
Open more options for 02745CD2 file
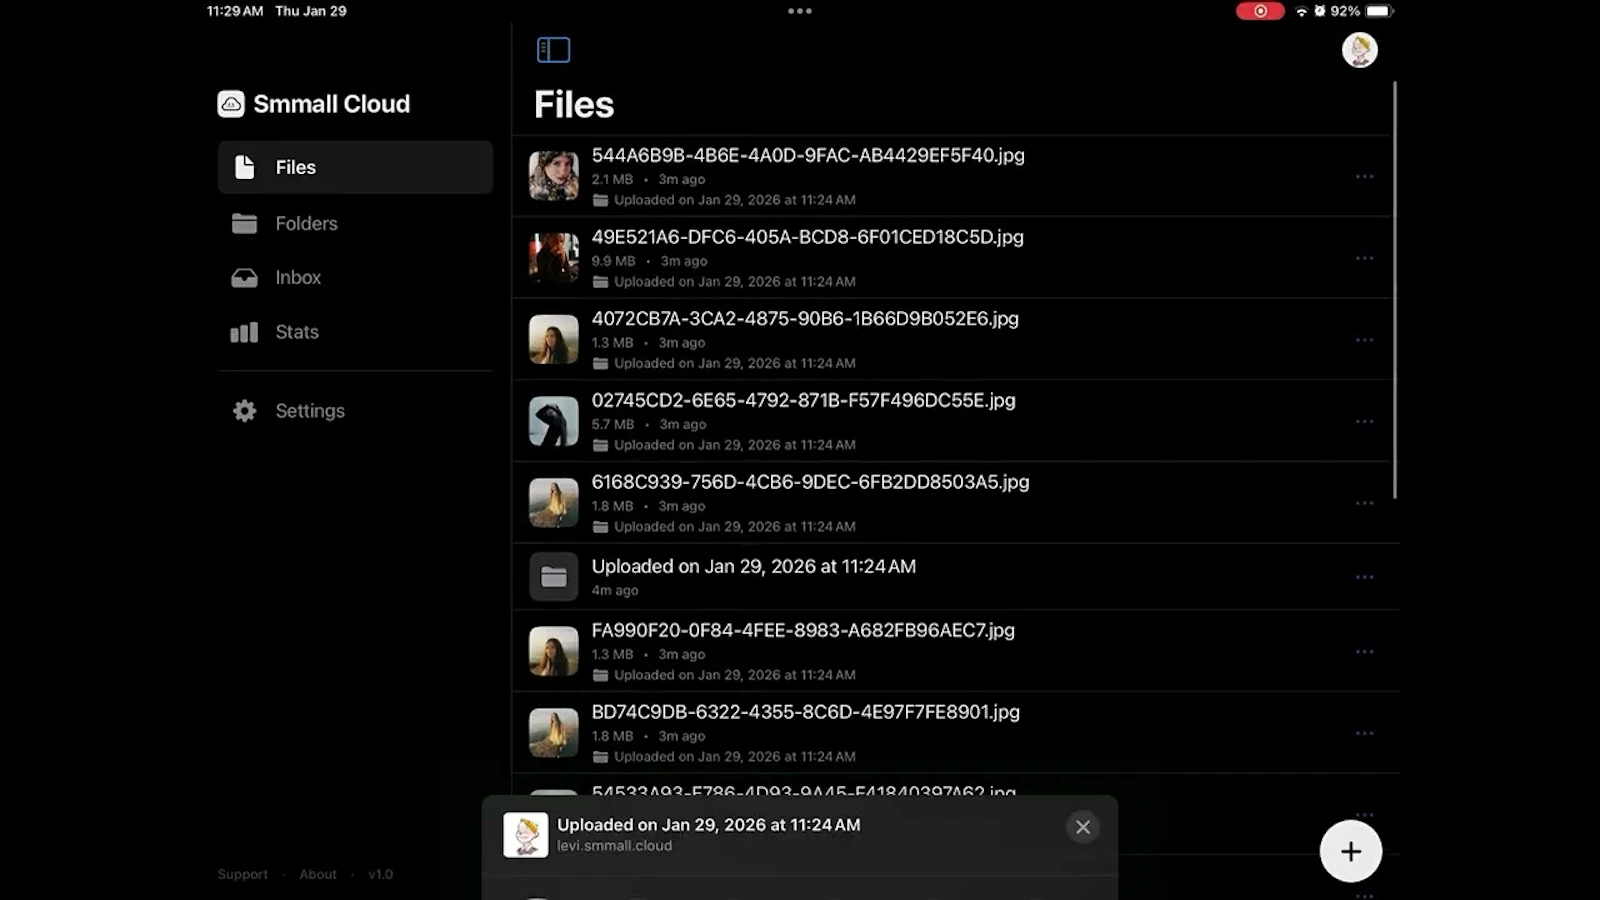(x=1365, y=422)
